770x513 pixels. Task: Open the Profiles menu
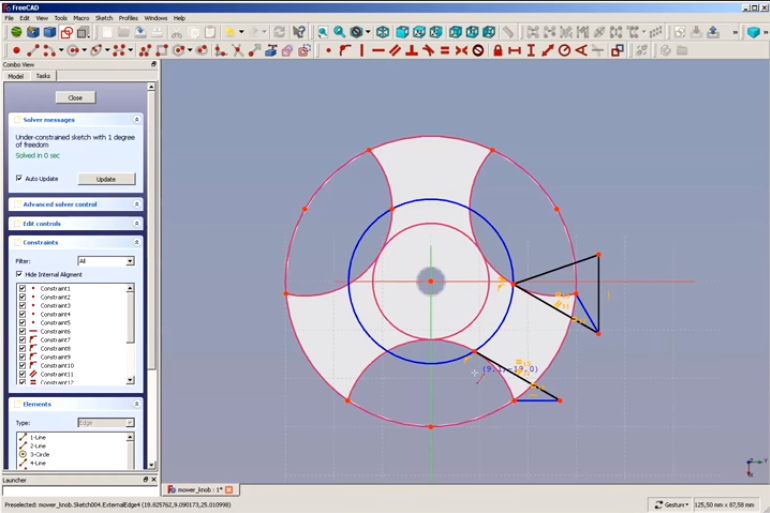pyautogui.click(x=128, y=18)
